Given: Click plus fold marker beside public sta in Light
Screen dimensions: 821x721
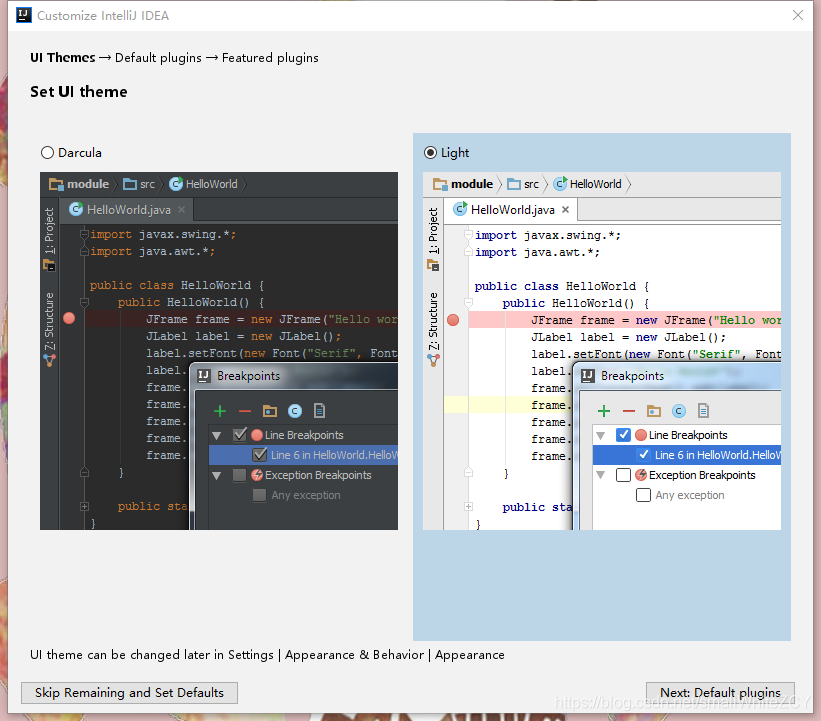Looking at the screenshot, I should 468,506.
